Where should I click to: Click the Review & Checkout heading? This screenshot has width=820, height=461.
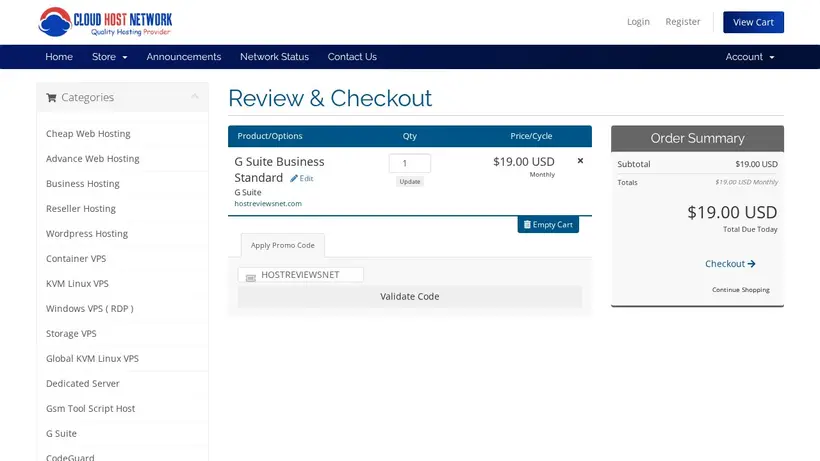(330, 98)
